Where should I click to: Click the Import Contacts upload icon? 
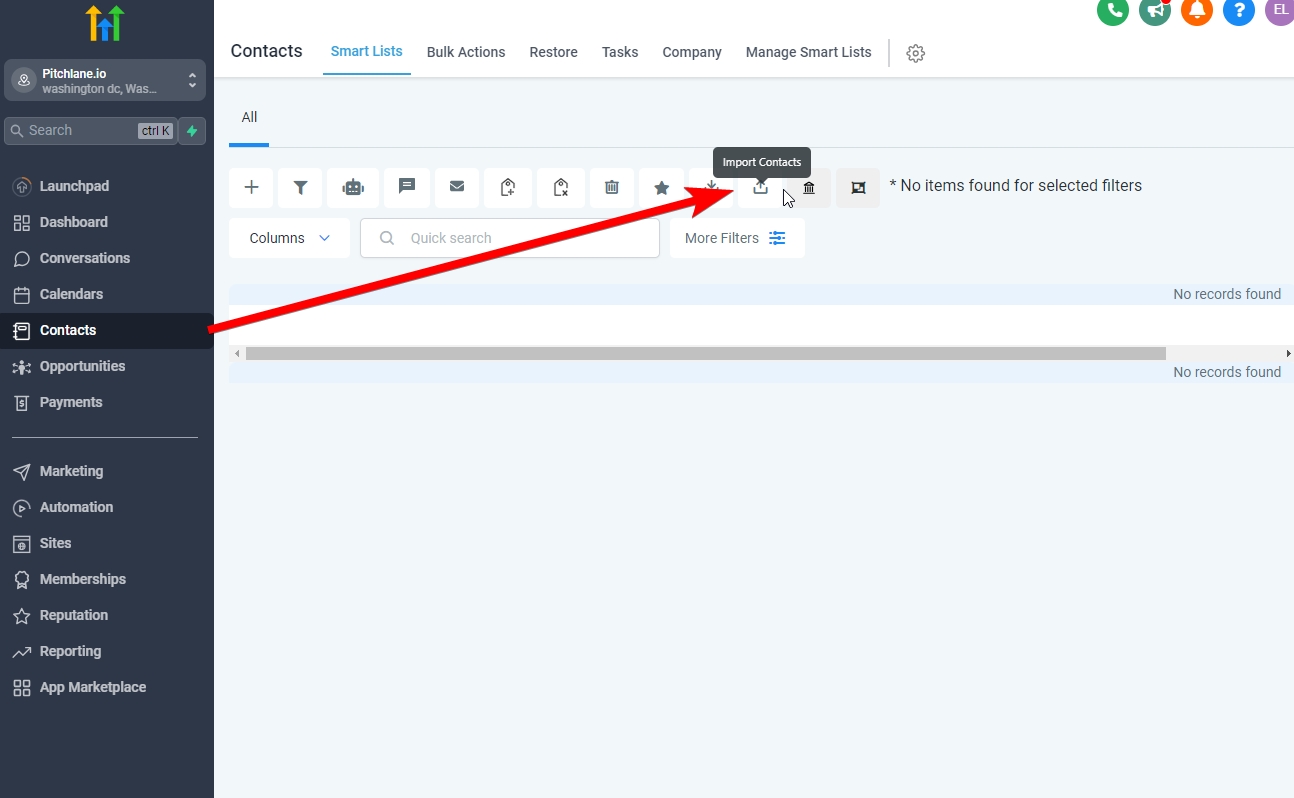760,188
